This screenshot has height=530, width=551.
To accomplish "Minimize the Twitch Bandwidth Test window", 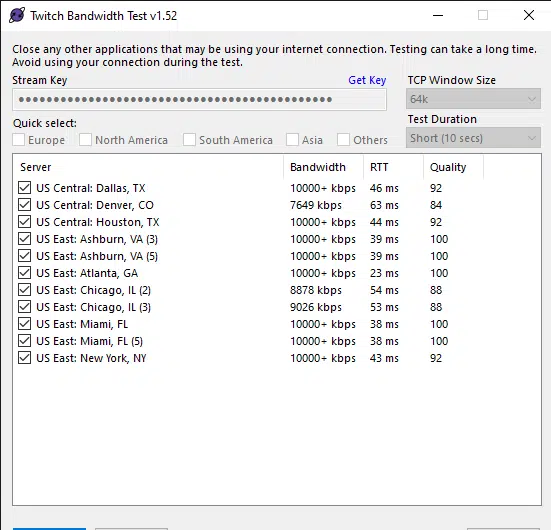I will (438, 15).
